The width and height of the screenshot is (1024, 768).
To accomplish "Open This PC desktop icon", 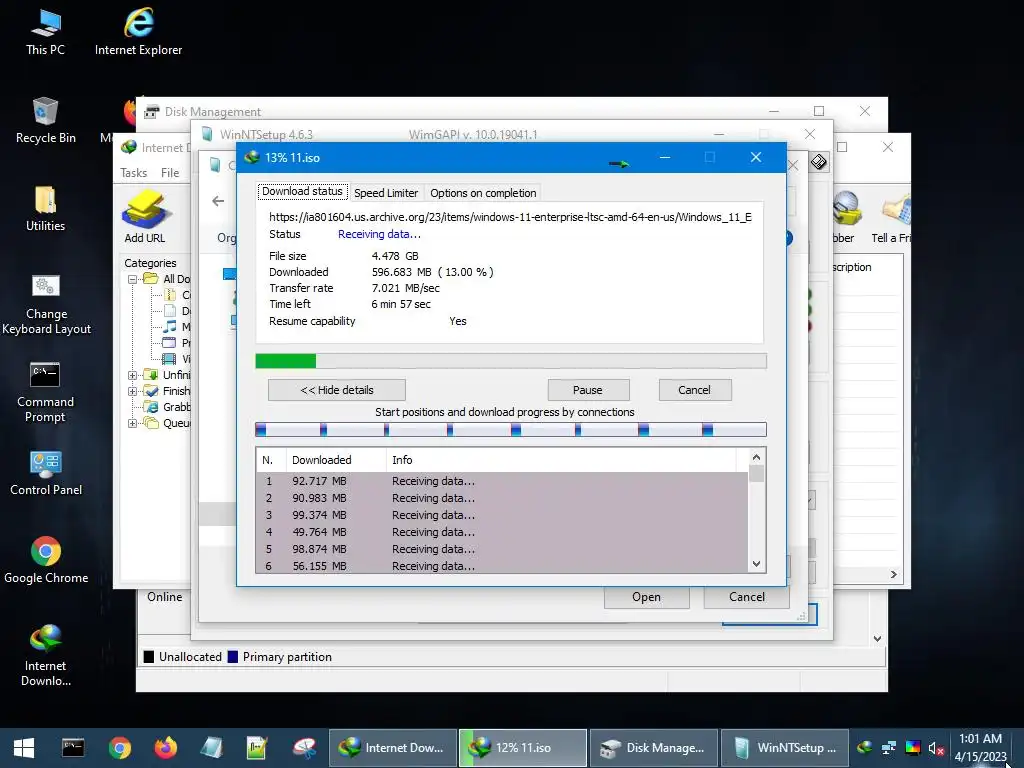I will pos(45,33).
